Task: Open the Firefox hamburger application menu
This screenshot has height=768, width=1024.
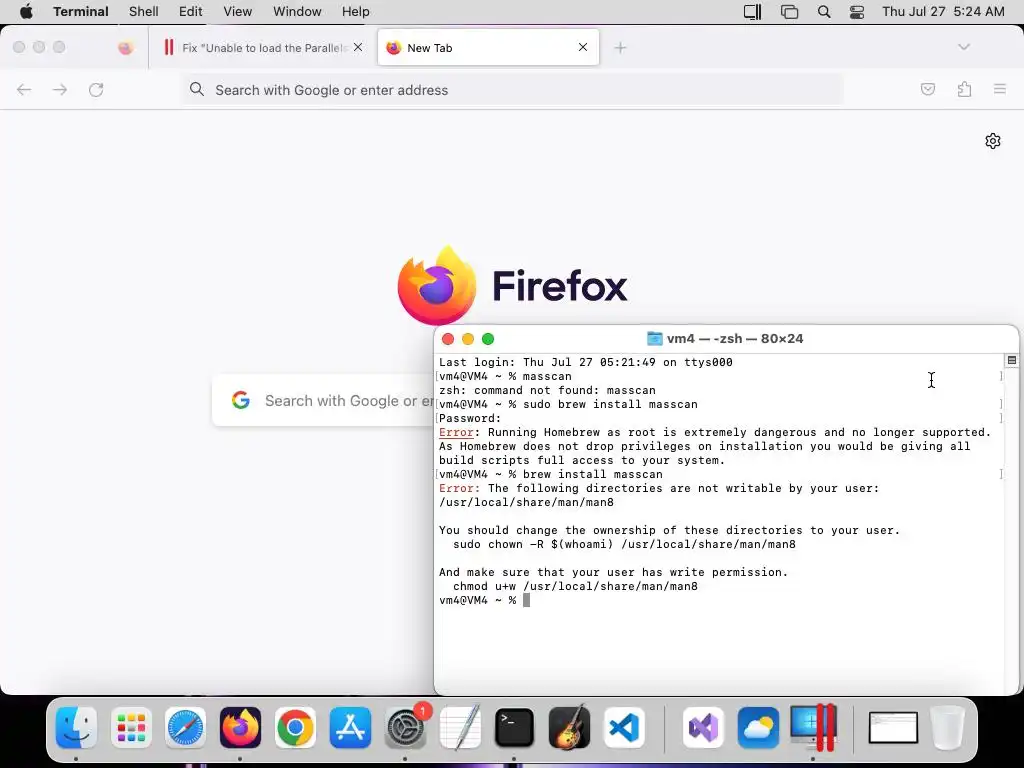Action: [1000, 89]
